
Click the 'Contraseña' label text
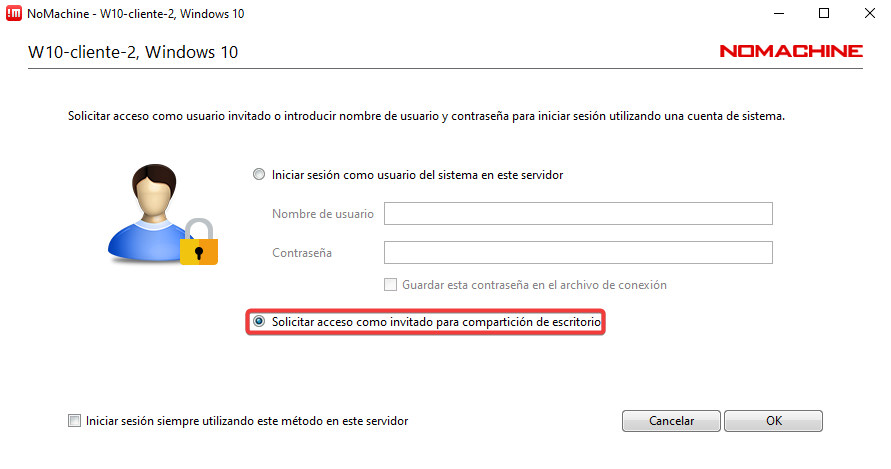302,253
